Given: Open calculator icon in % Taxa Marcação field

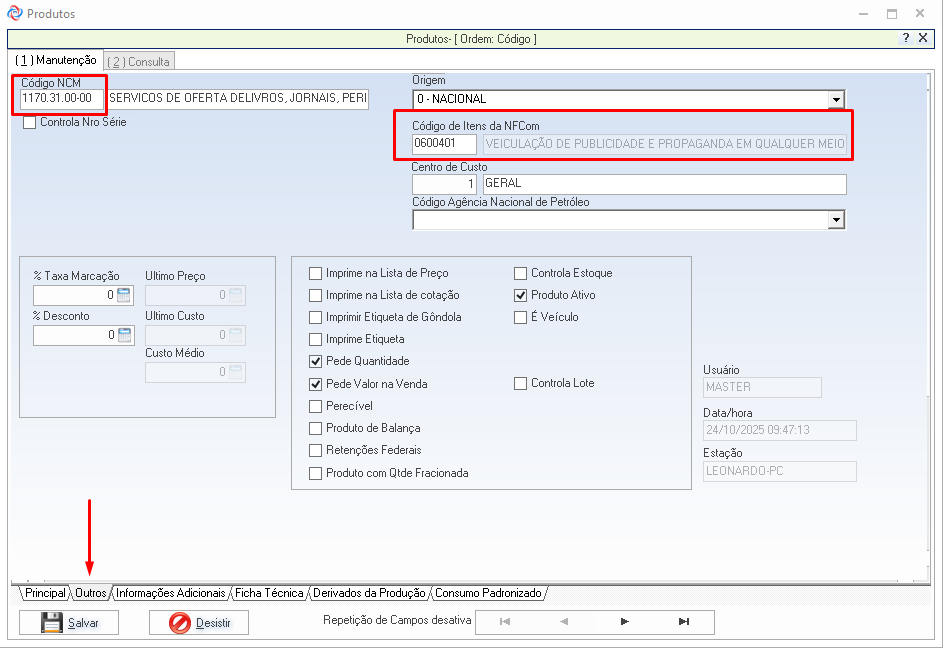Looking at the screenshot, I should tap(124, 295).
